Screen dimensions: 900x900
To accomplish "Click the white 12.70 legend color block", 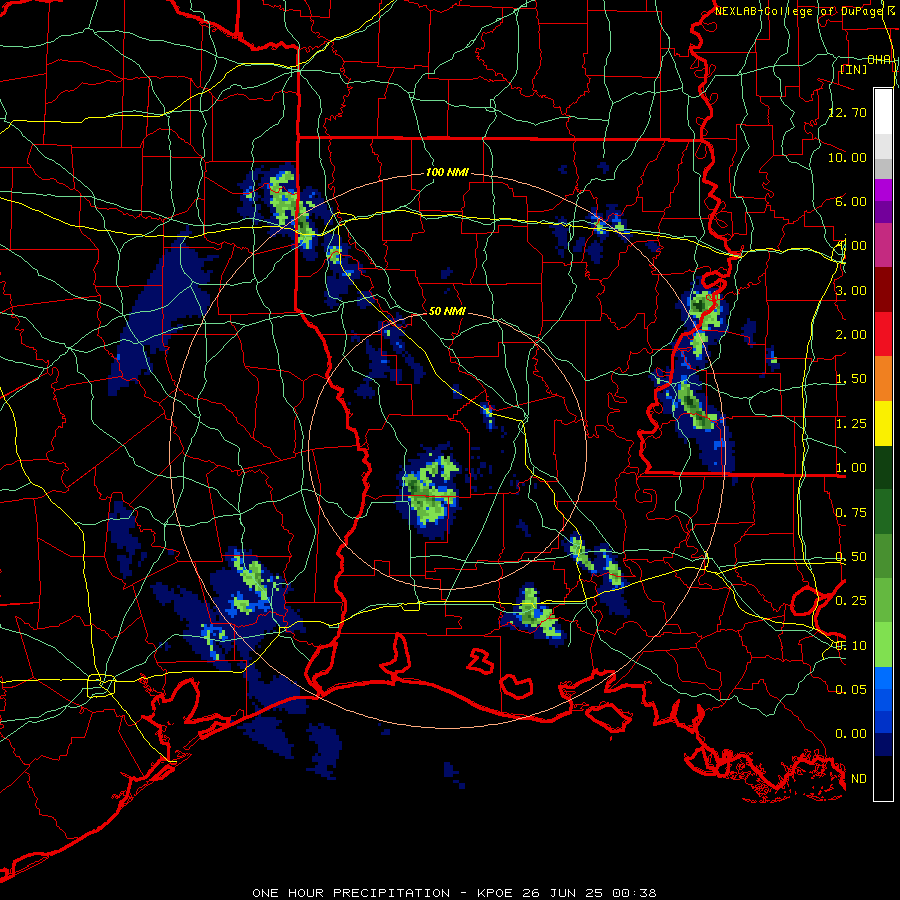I will click(883, 111).
